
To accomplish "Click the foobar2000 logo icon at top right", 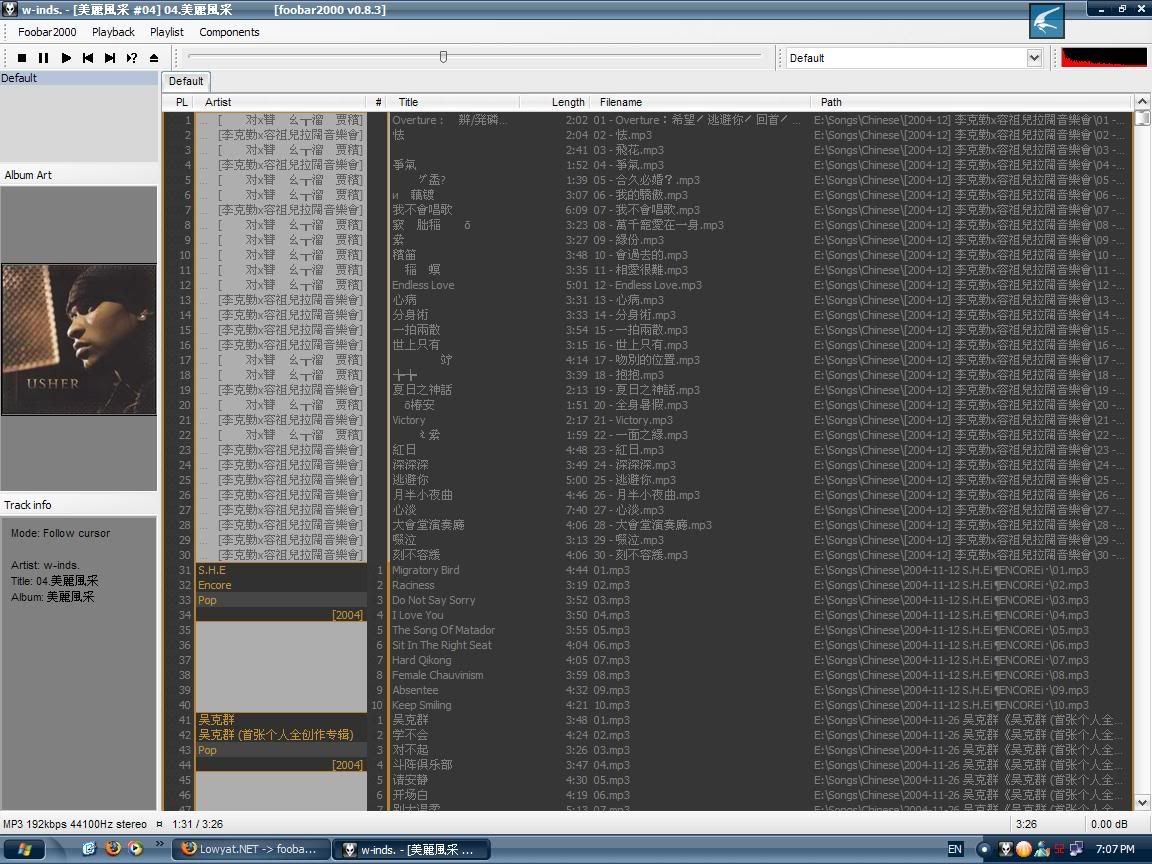I will [x=1046, y=21].
